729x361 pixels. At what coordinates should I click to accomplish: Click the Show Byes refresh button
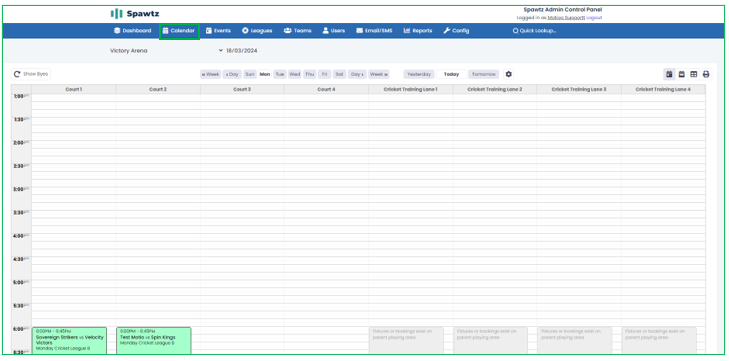[31, 74]
